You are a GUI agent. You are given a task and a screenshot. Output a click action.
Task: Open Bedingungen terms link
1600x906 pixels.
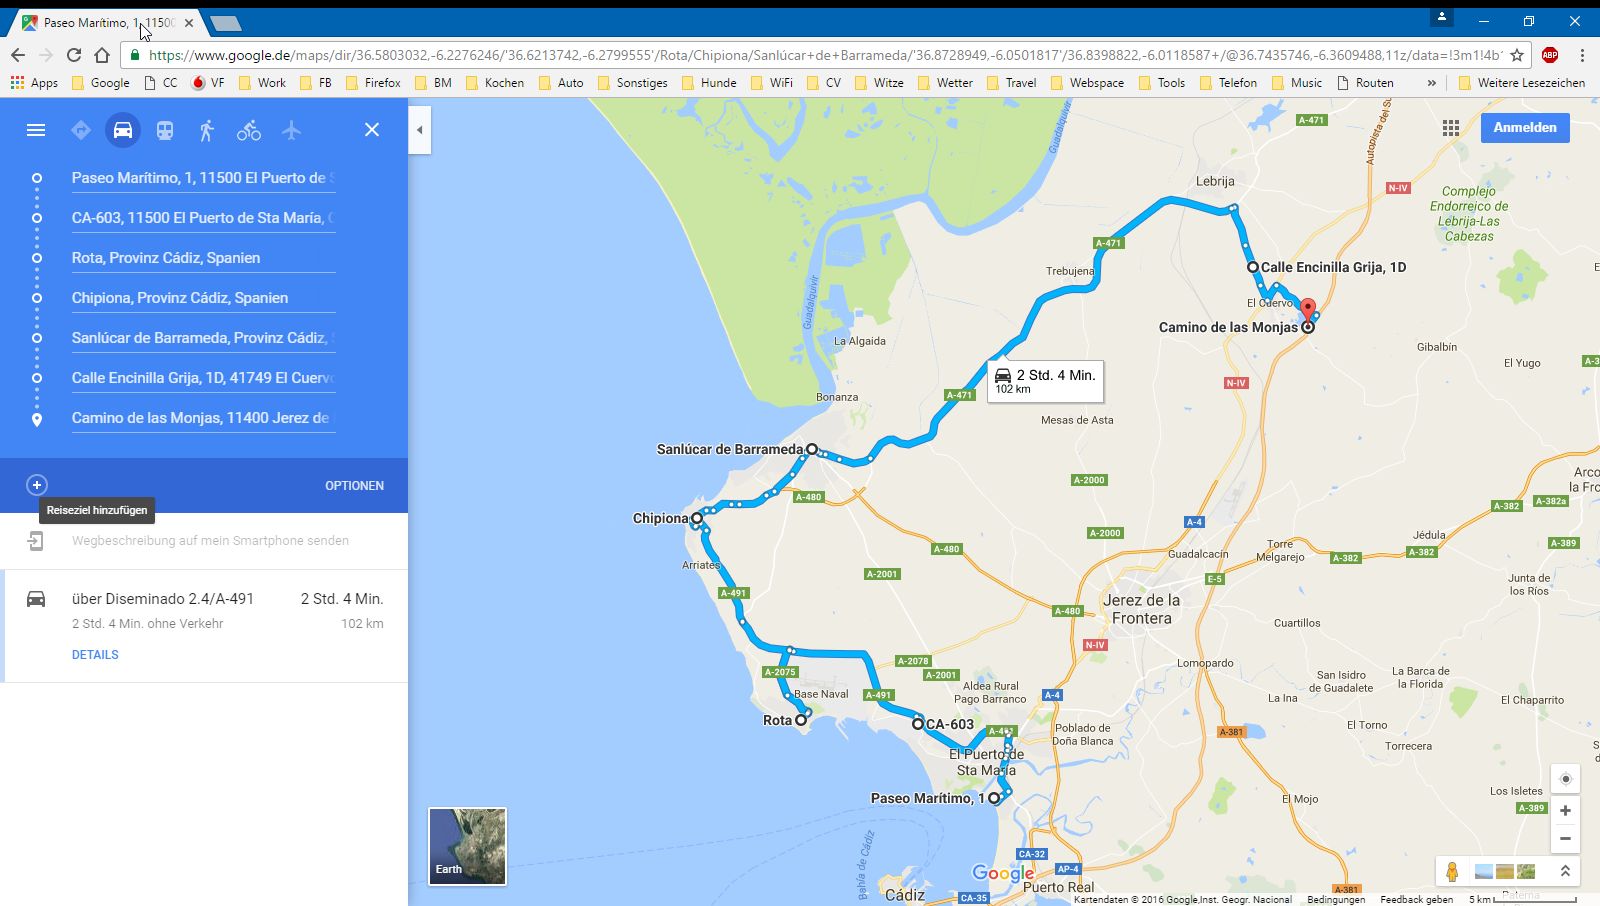coord(1336,900)
